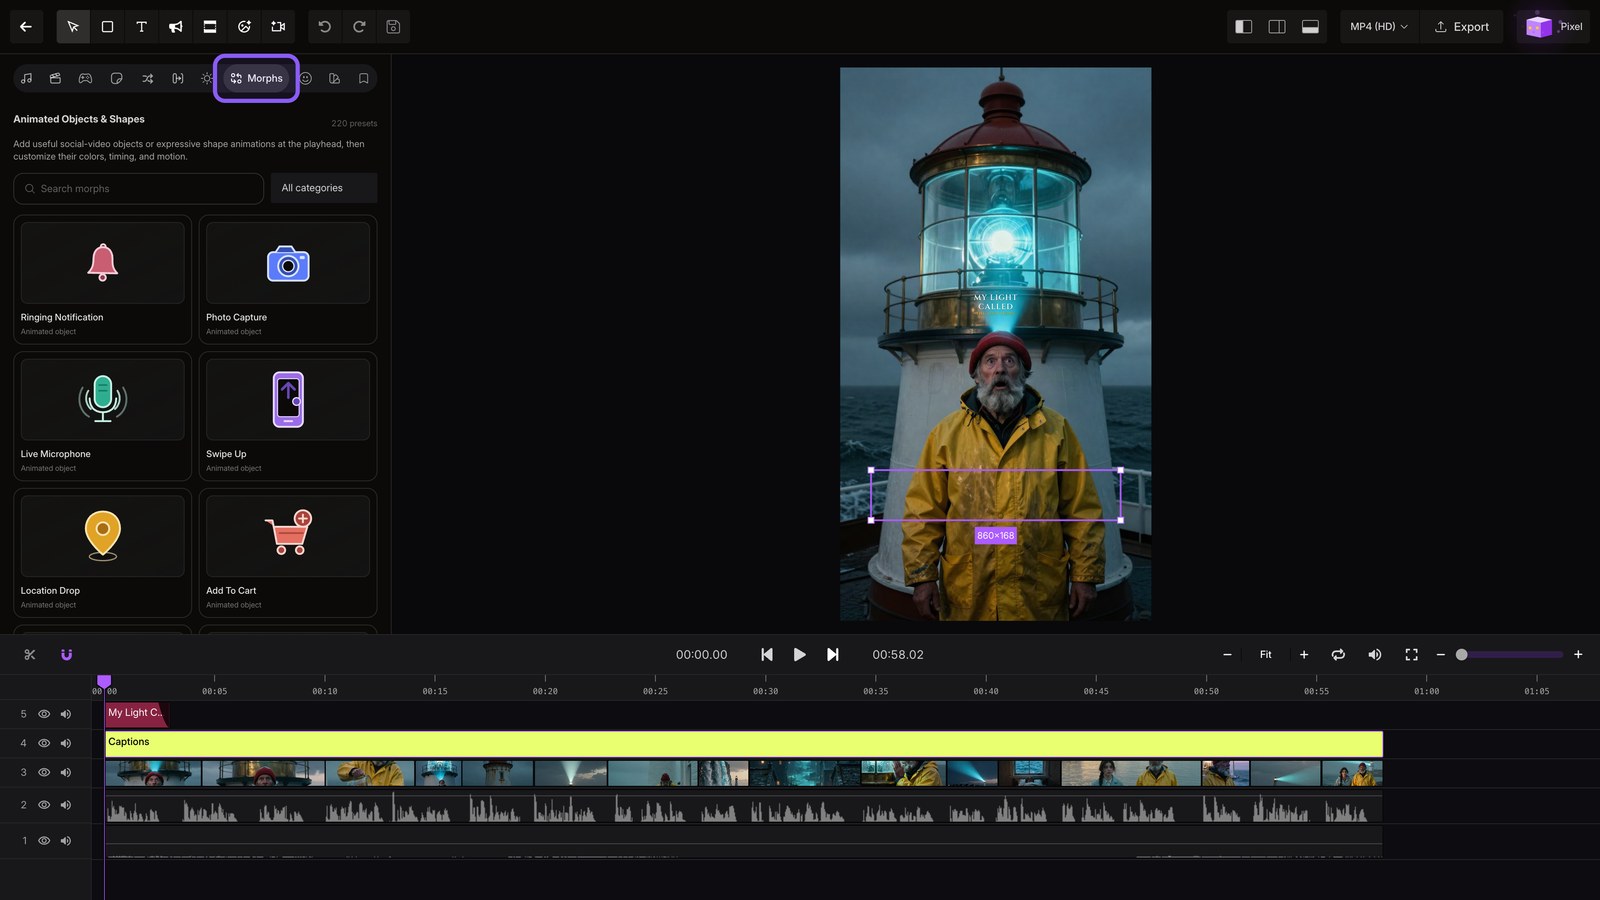The image size is (1600, 900).
Task: Open the Pixel assistant button
Action: tap(1554, 27)
